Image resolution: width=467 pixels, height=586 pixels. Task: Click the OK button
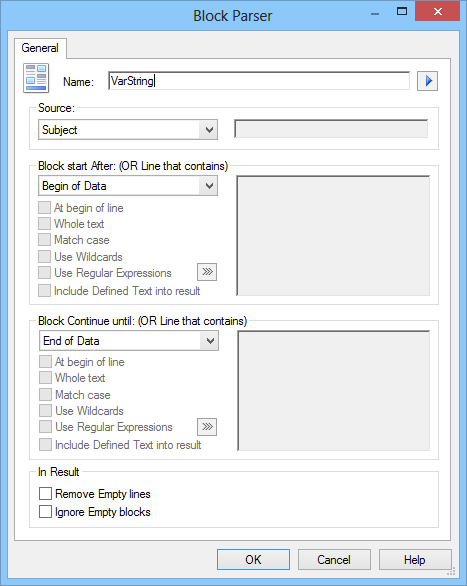pos(253,559)
